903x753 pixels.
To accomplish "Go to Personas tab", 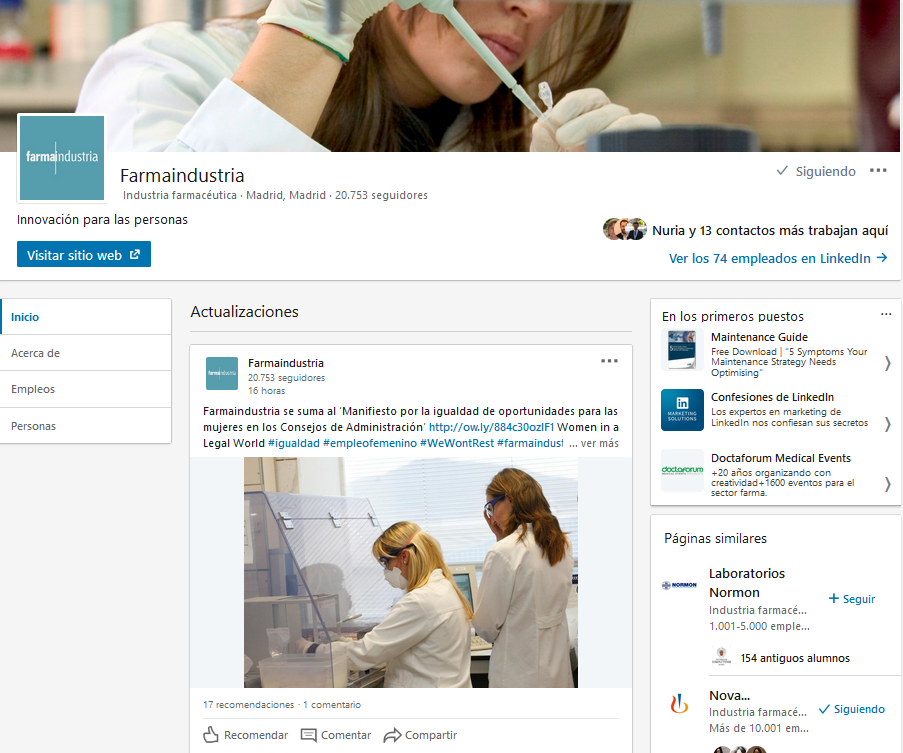I will 86,426.
